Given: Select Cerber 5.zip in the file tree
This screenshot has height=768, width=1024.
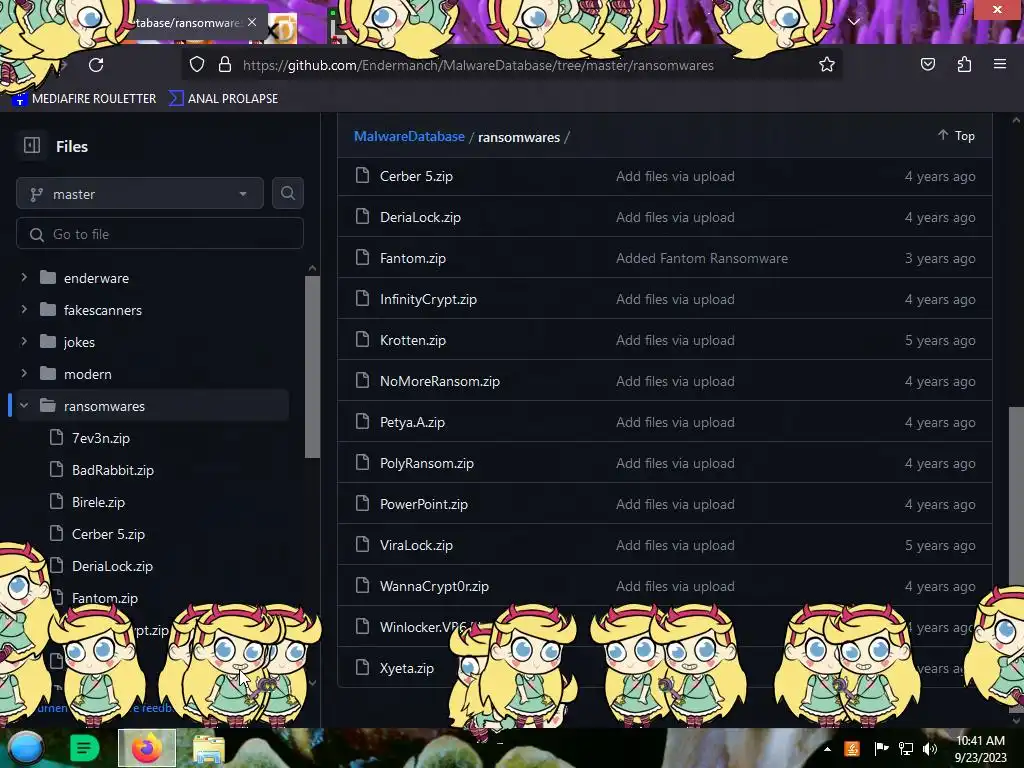Looking at the screenshot, I should click(108, 534).
